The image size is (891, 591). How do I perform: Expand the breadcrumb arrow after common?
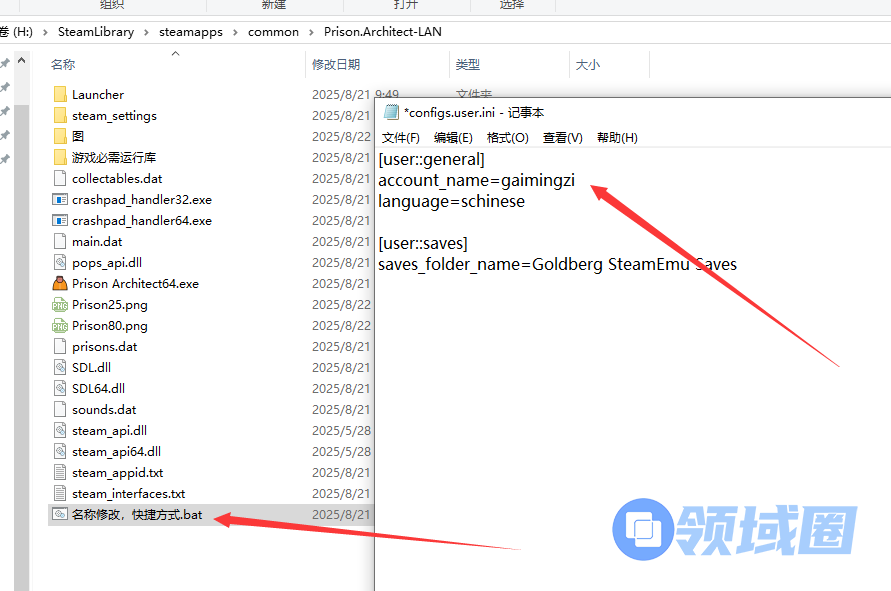click(x=311, y=32)
